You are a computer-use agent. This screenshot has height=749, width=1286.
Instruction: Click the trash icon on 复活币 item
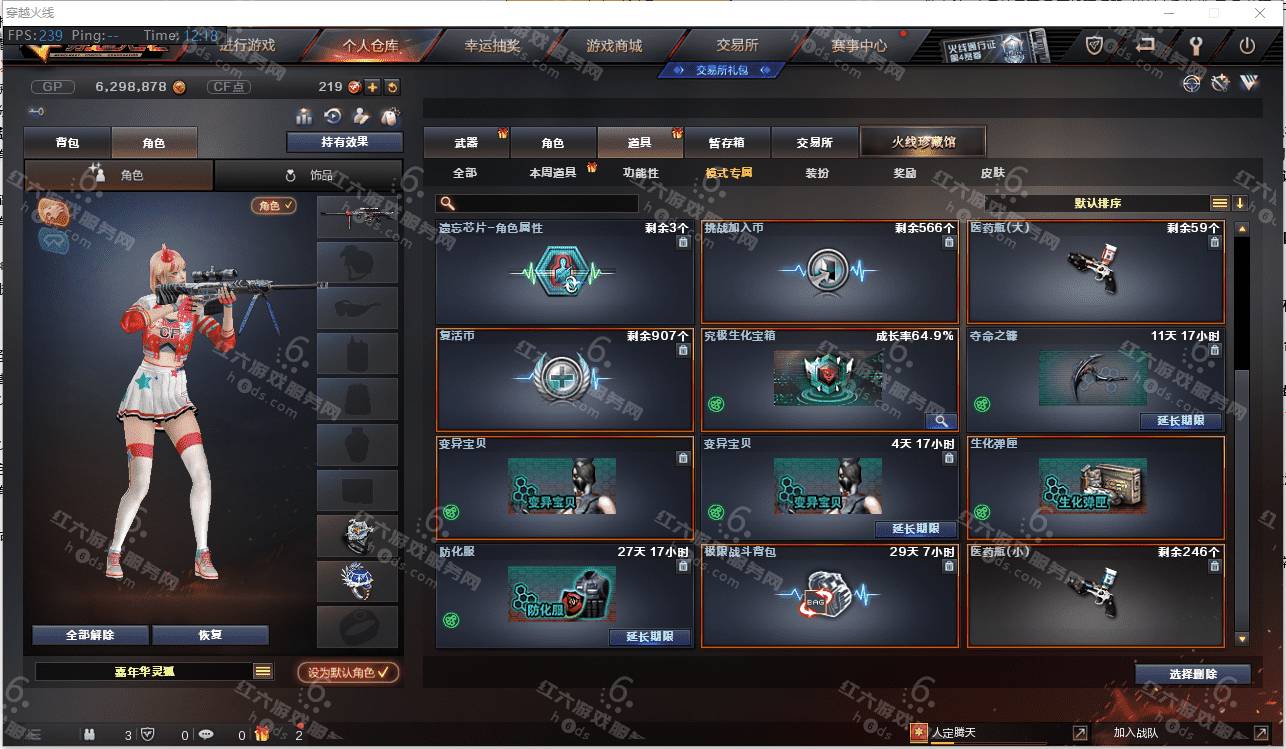tap(683, 350)
